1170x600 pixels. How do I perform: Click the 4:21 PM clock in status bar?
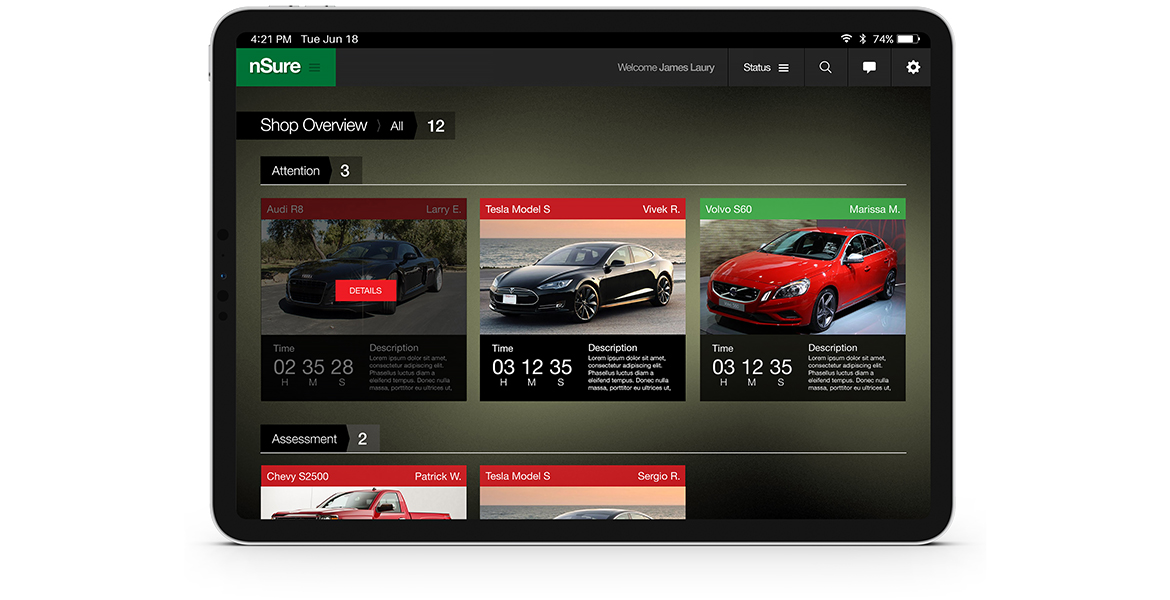coord(271,39)
